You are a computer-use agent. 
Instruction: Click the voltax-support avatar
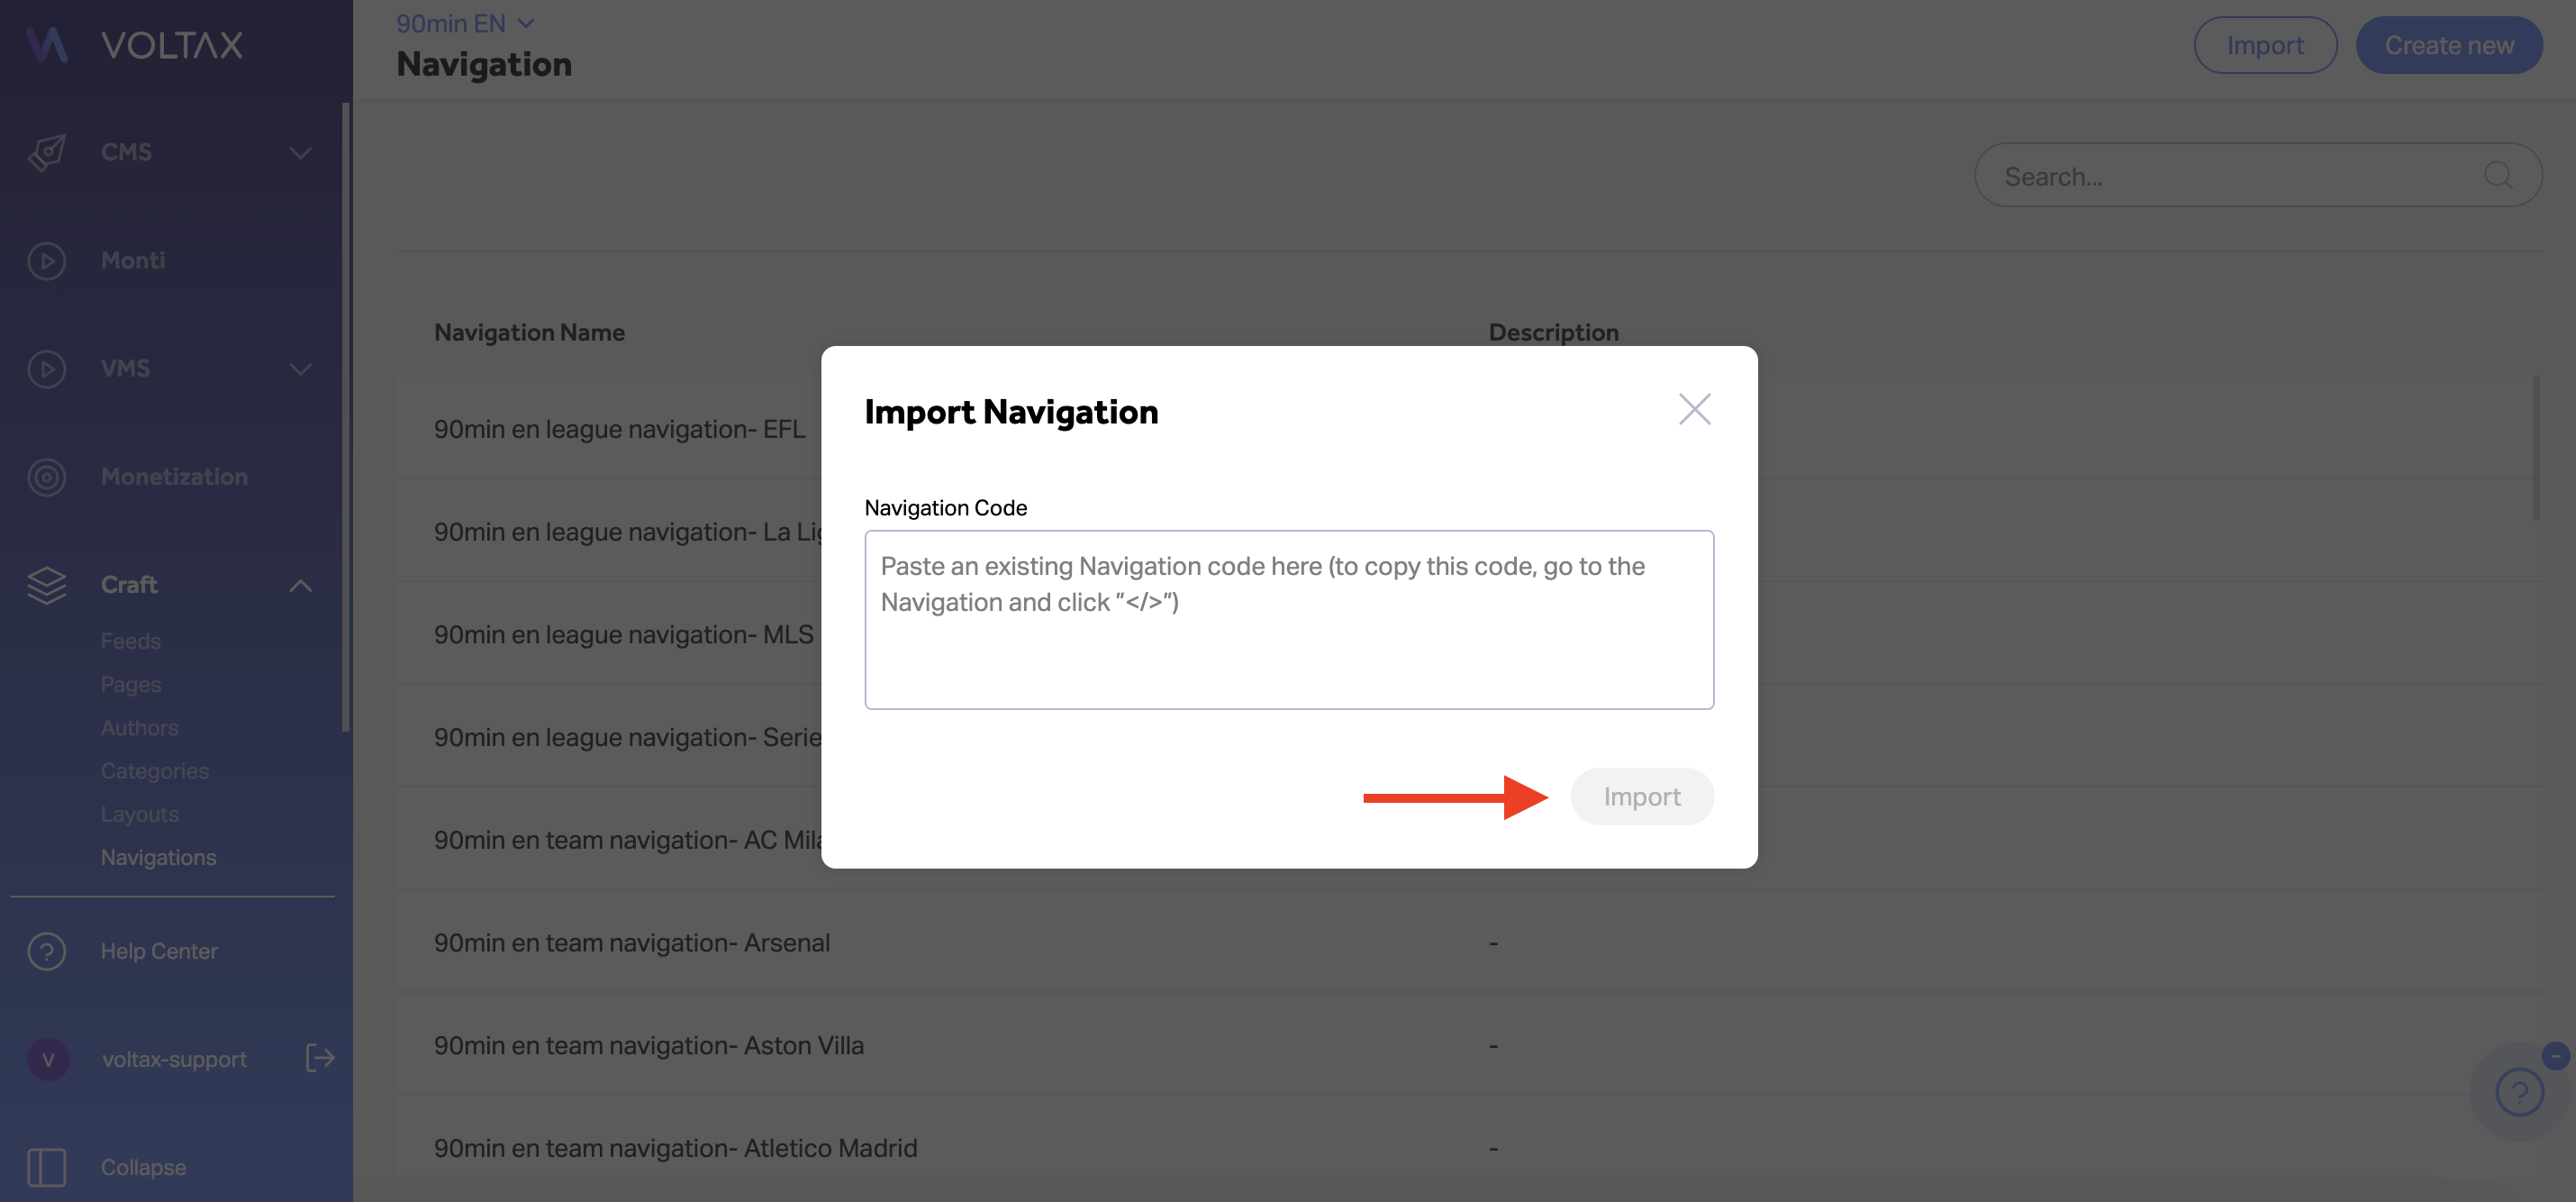(48, 1059)
